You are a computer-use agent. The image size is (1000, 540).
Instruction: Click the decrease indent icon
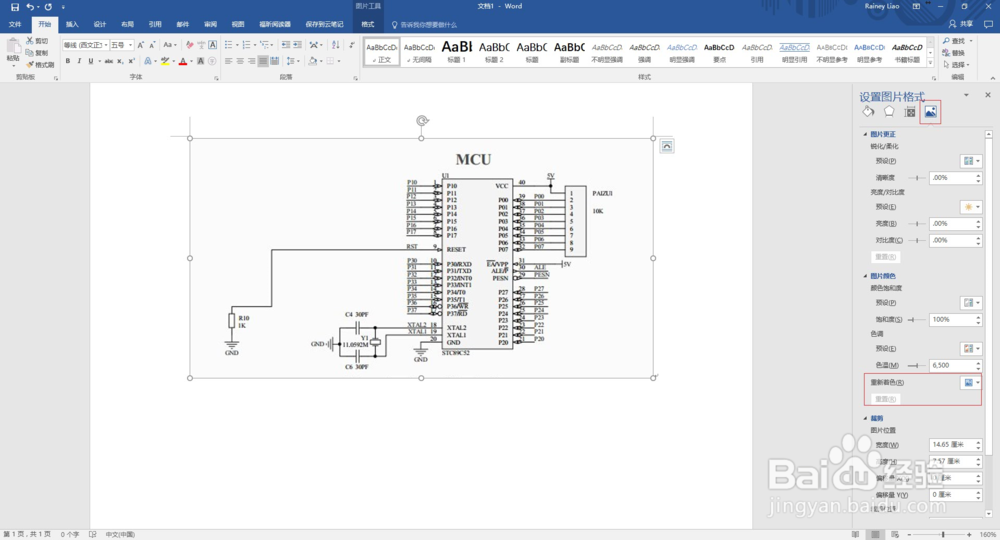tap(286, 45)
